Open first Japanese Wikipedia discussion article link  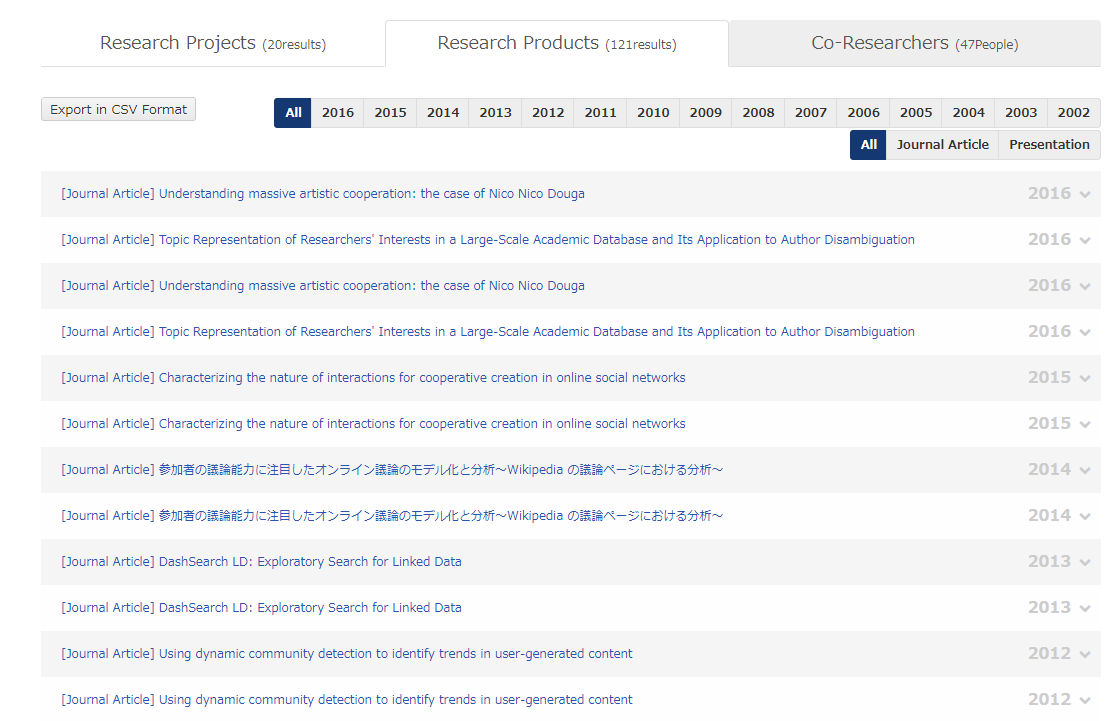(392, 469)
